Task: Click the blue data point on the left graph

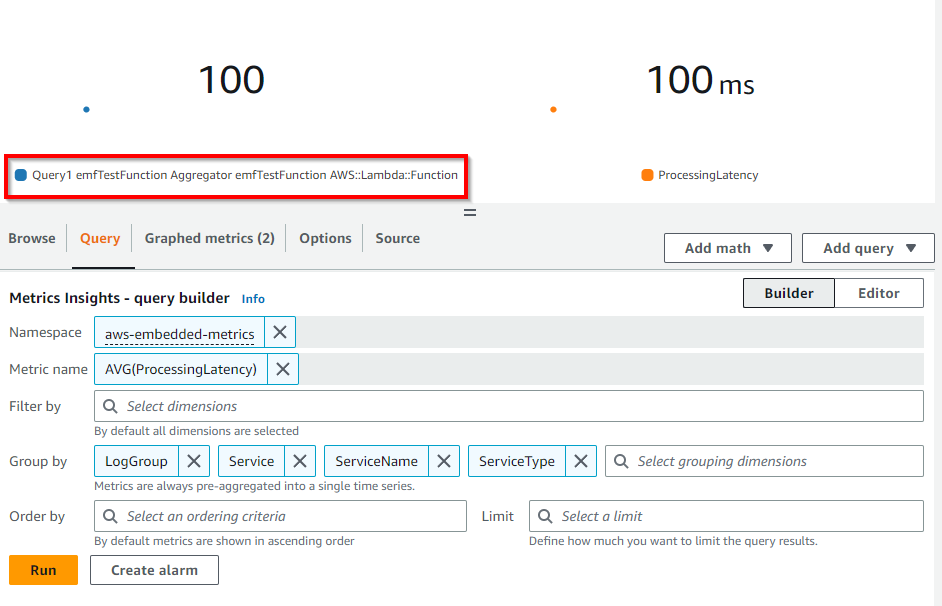Action: click(87, 109)
